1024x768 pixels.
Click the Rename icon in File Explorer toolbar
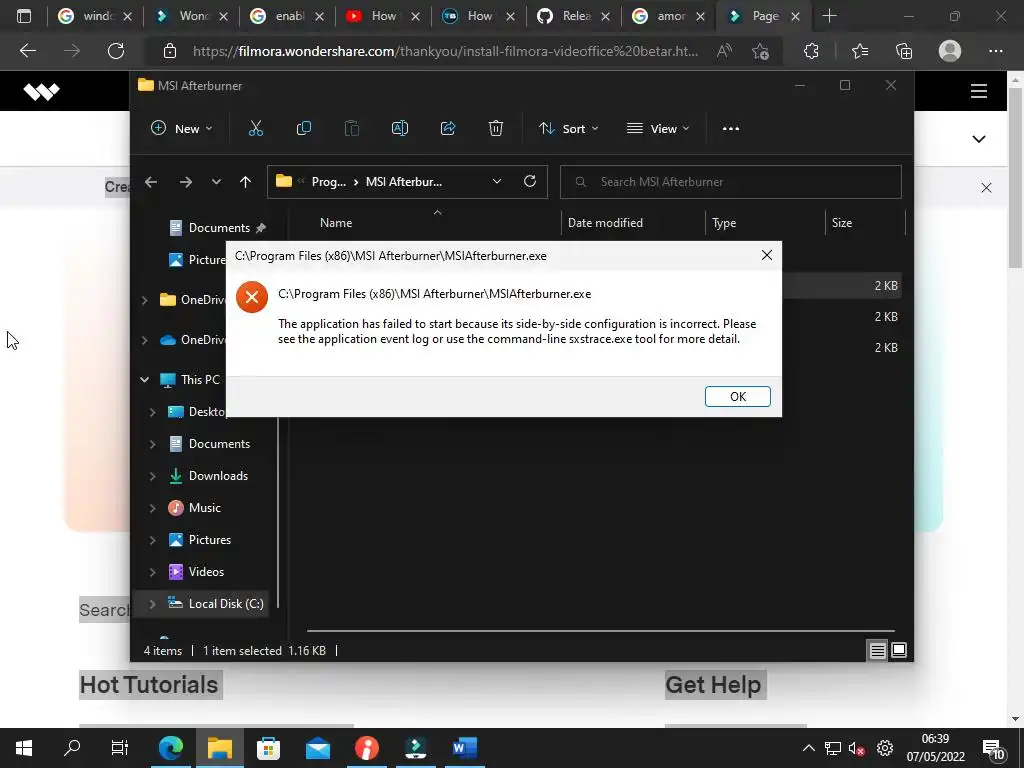(400, 129)
